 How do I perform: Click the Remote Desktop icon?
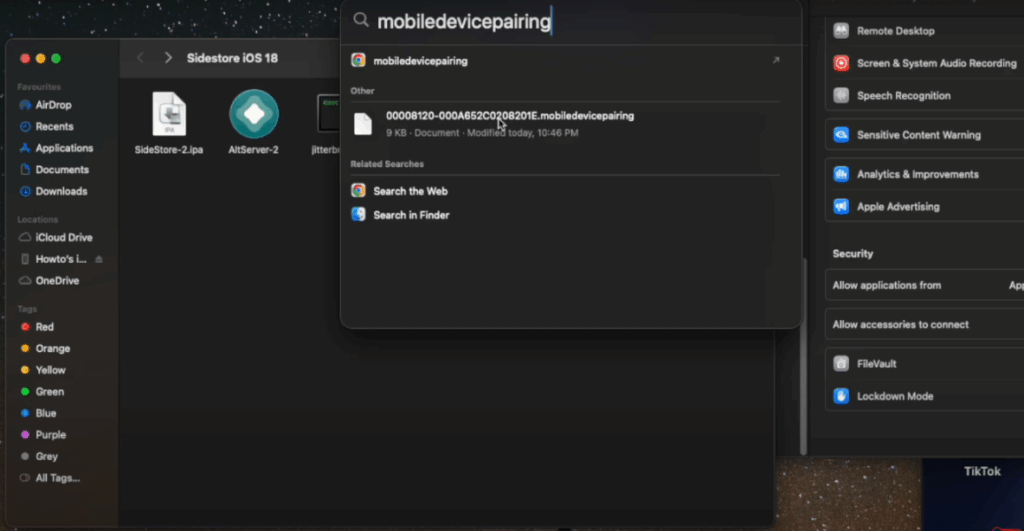click(841, 31)
